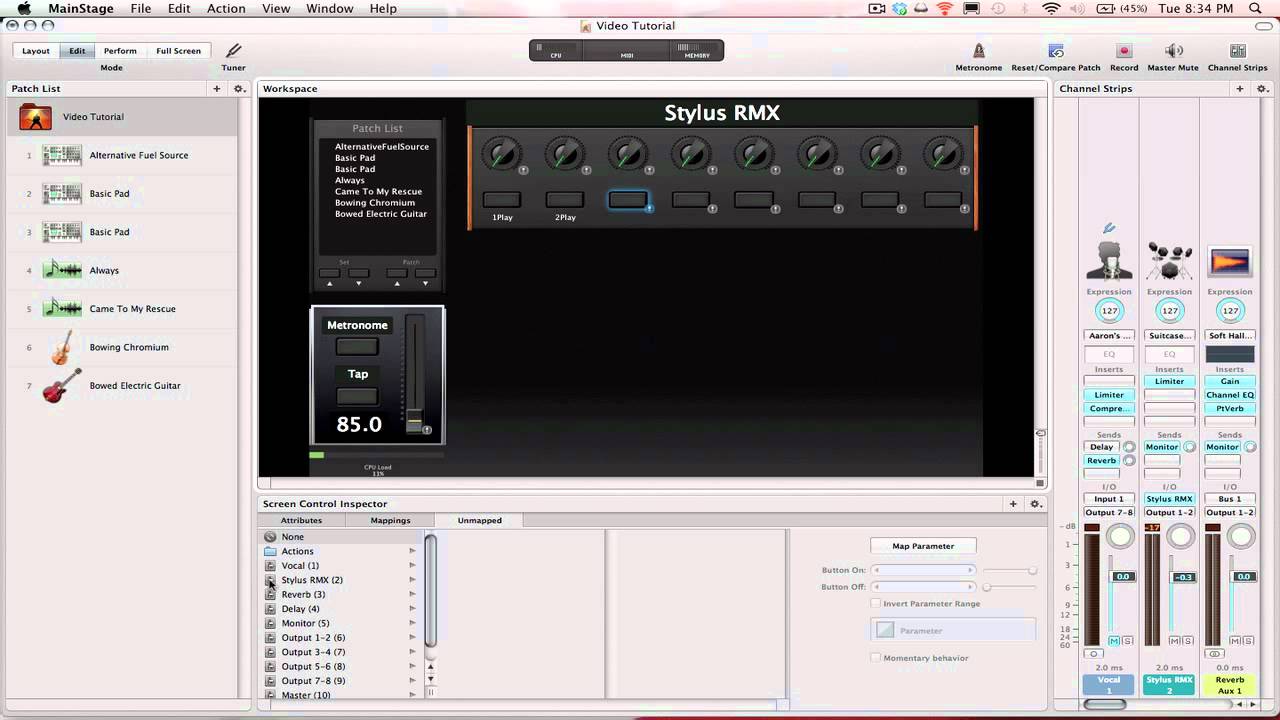Open the Window menu
This screenshot has height=720, width=1280.
[329, 8]
